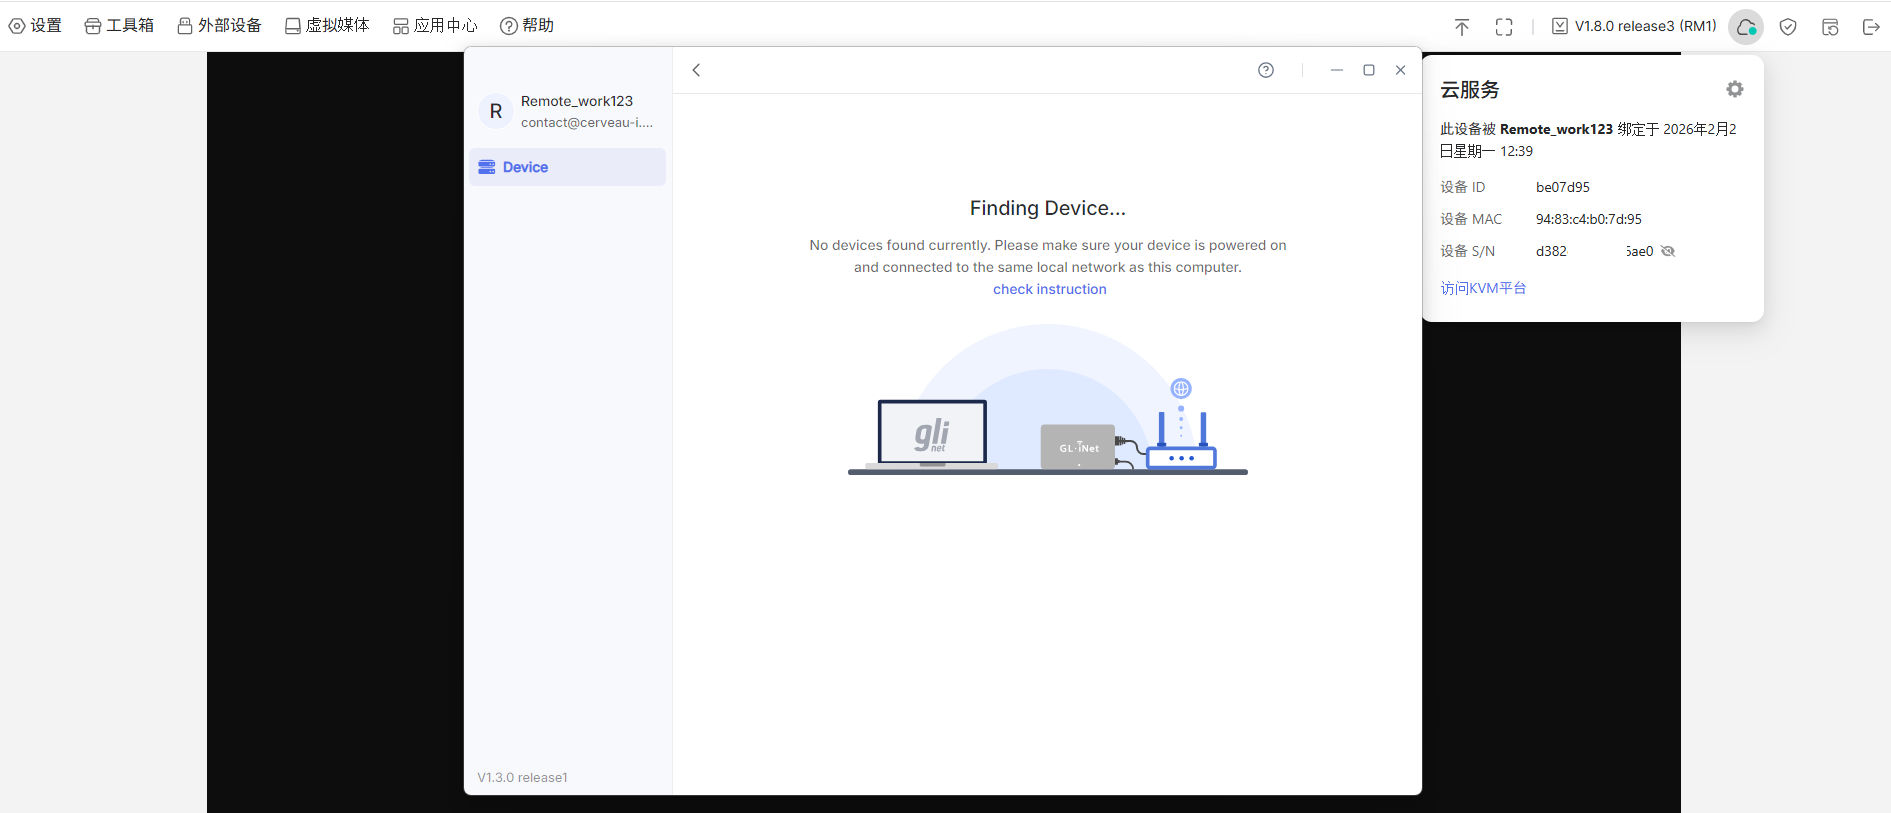The image size is (1891, 813).
Task: Open the 工具箱 toolbox menu
Action: 120,26
